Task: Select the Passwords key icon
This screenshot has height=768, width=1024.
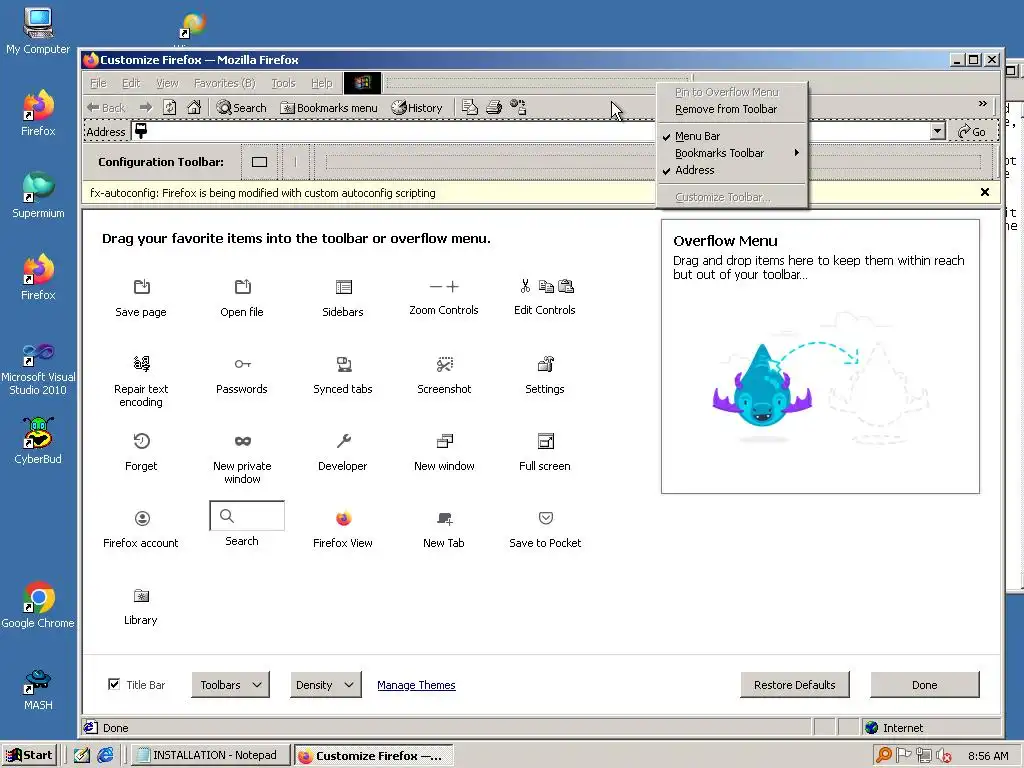Action: [x=242, y=364]
